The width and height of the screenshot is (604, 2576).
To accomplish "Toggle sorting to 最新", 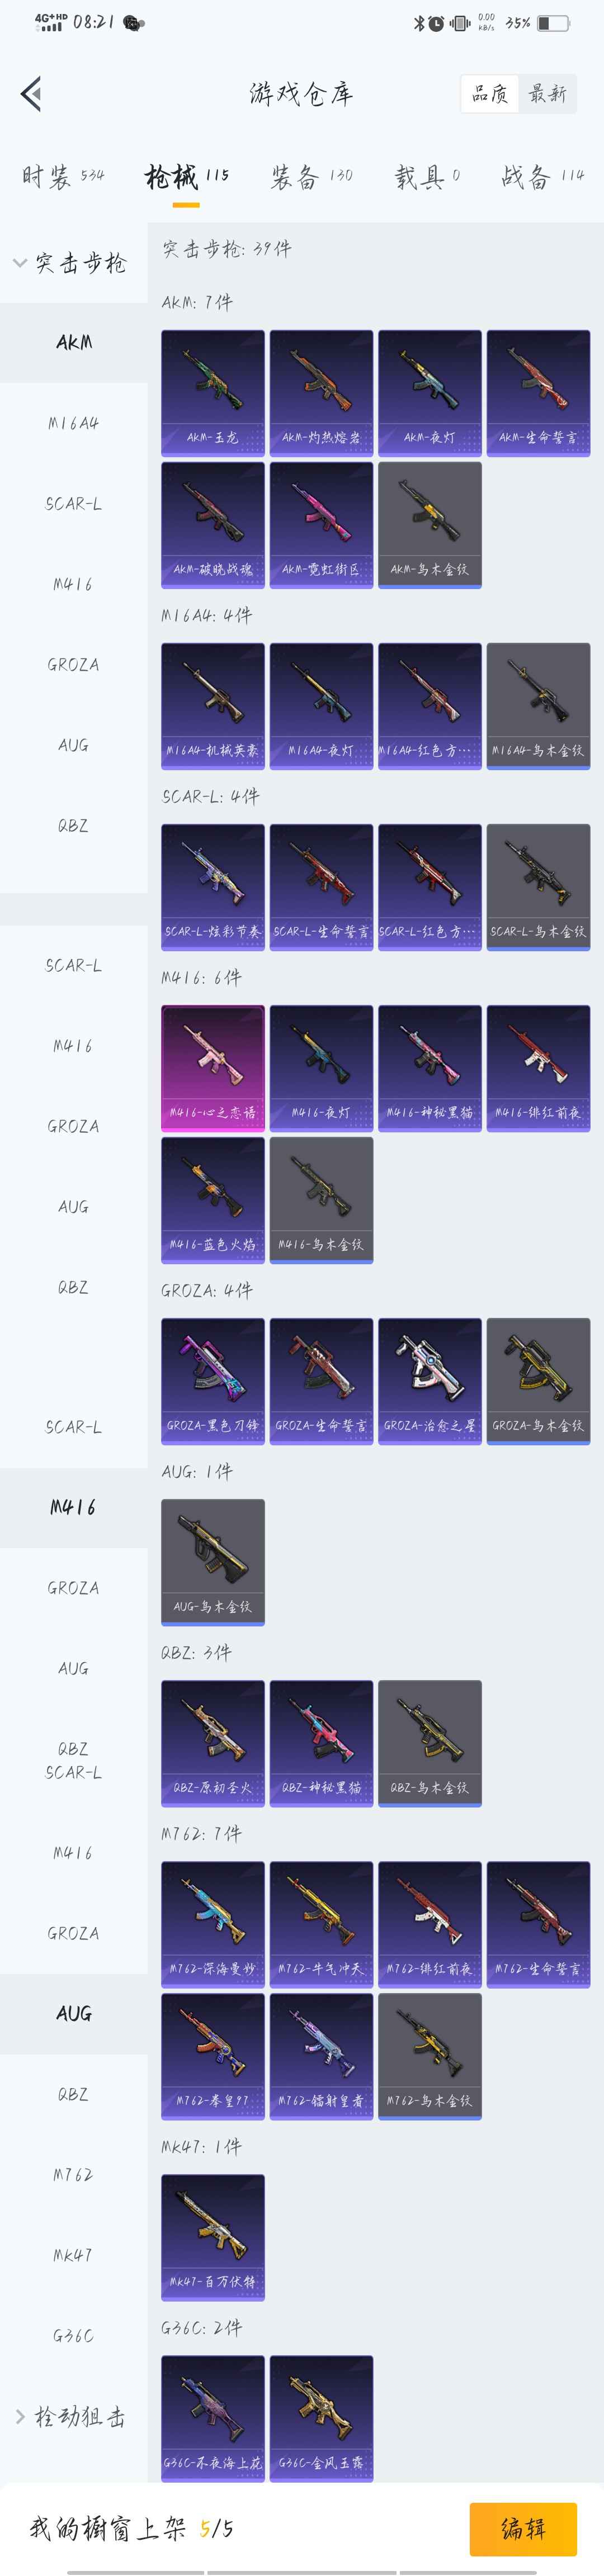I will (547, 94).
